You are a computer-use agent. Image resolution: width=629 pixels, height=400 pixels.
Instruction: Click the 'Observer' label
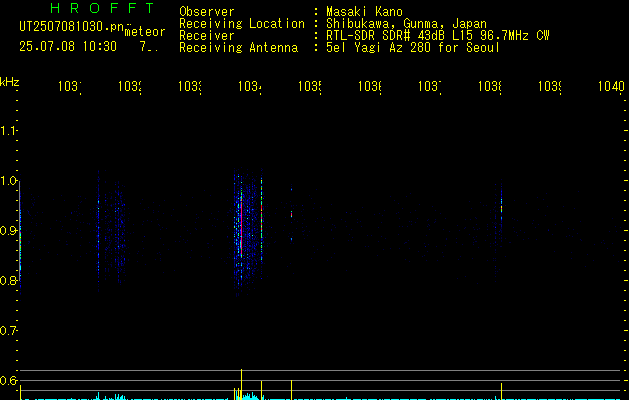tap(207, 12)
